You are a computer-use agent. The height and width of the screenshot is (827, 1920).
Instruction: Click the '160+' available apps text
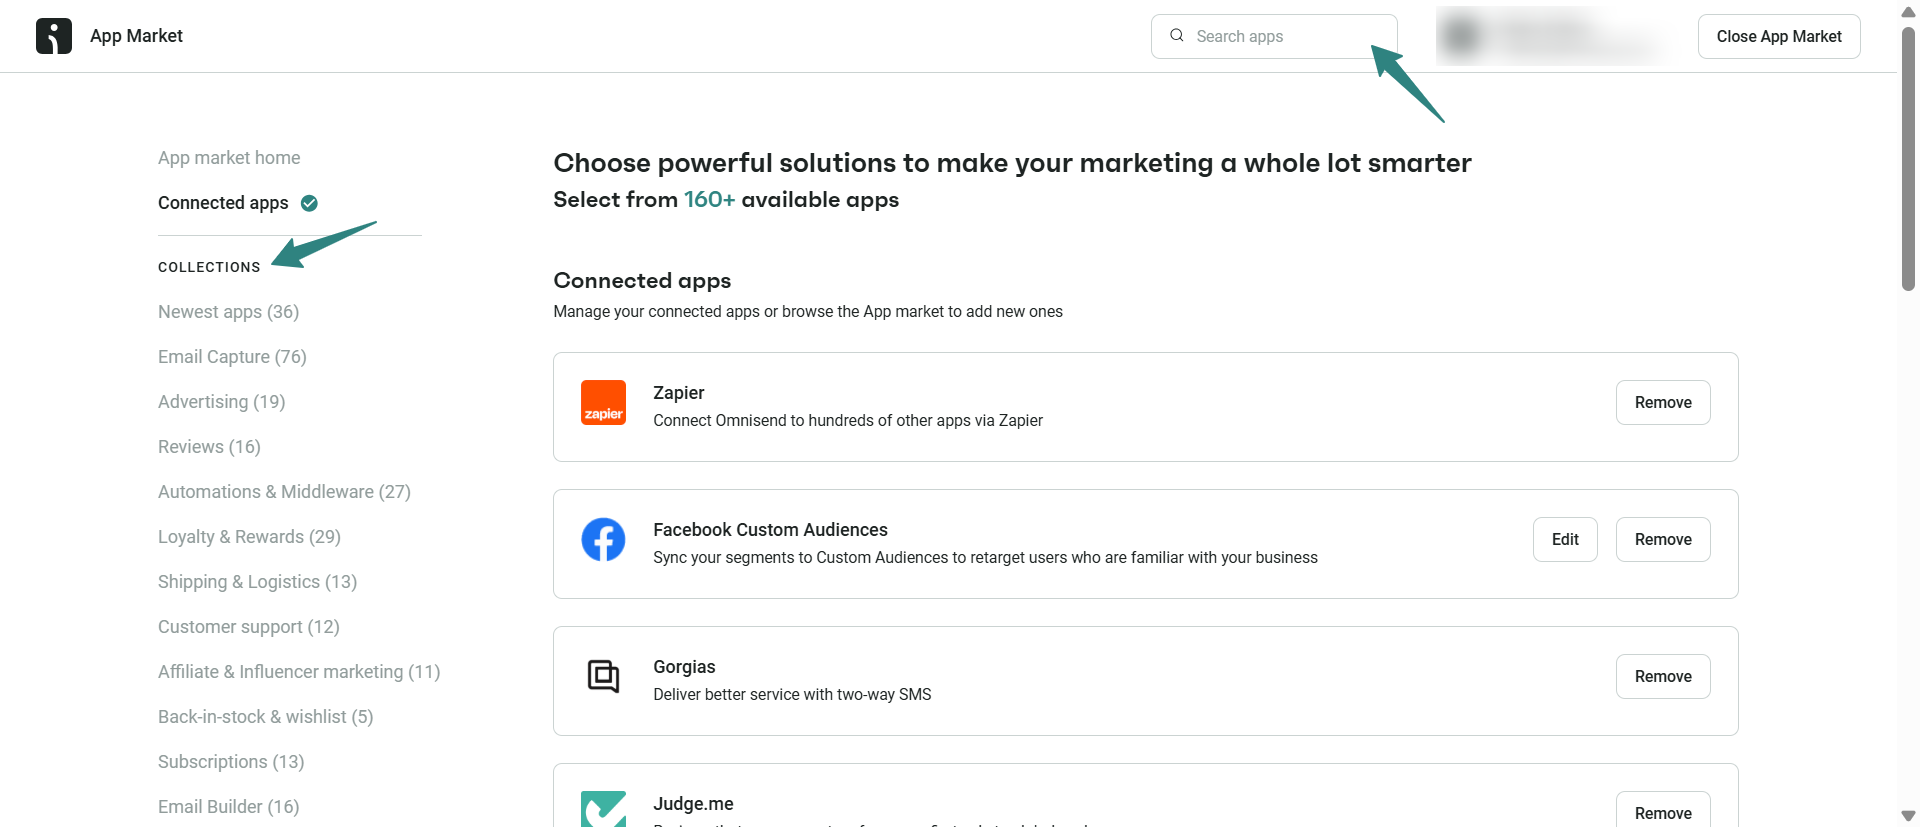coord(709,200)
